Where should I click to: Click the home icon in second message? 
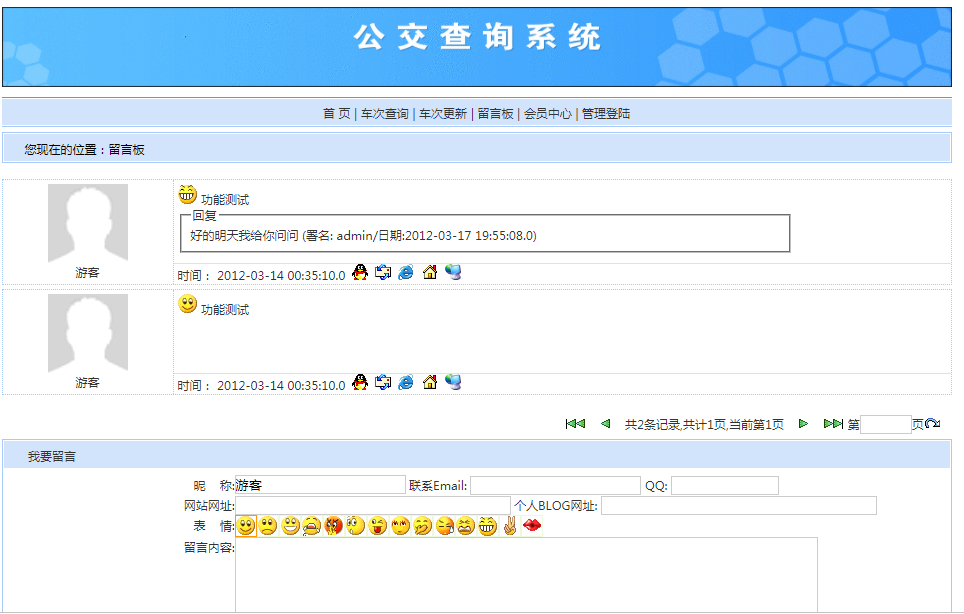pos(430,383)
